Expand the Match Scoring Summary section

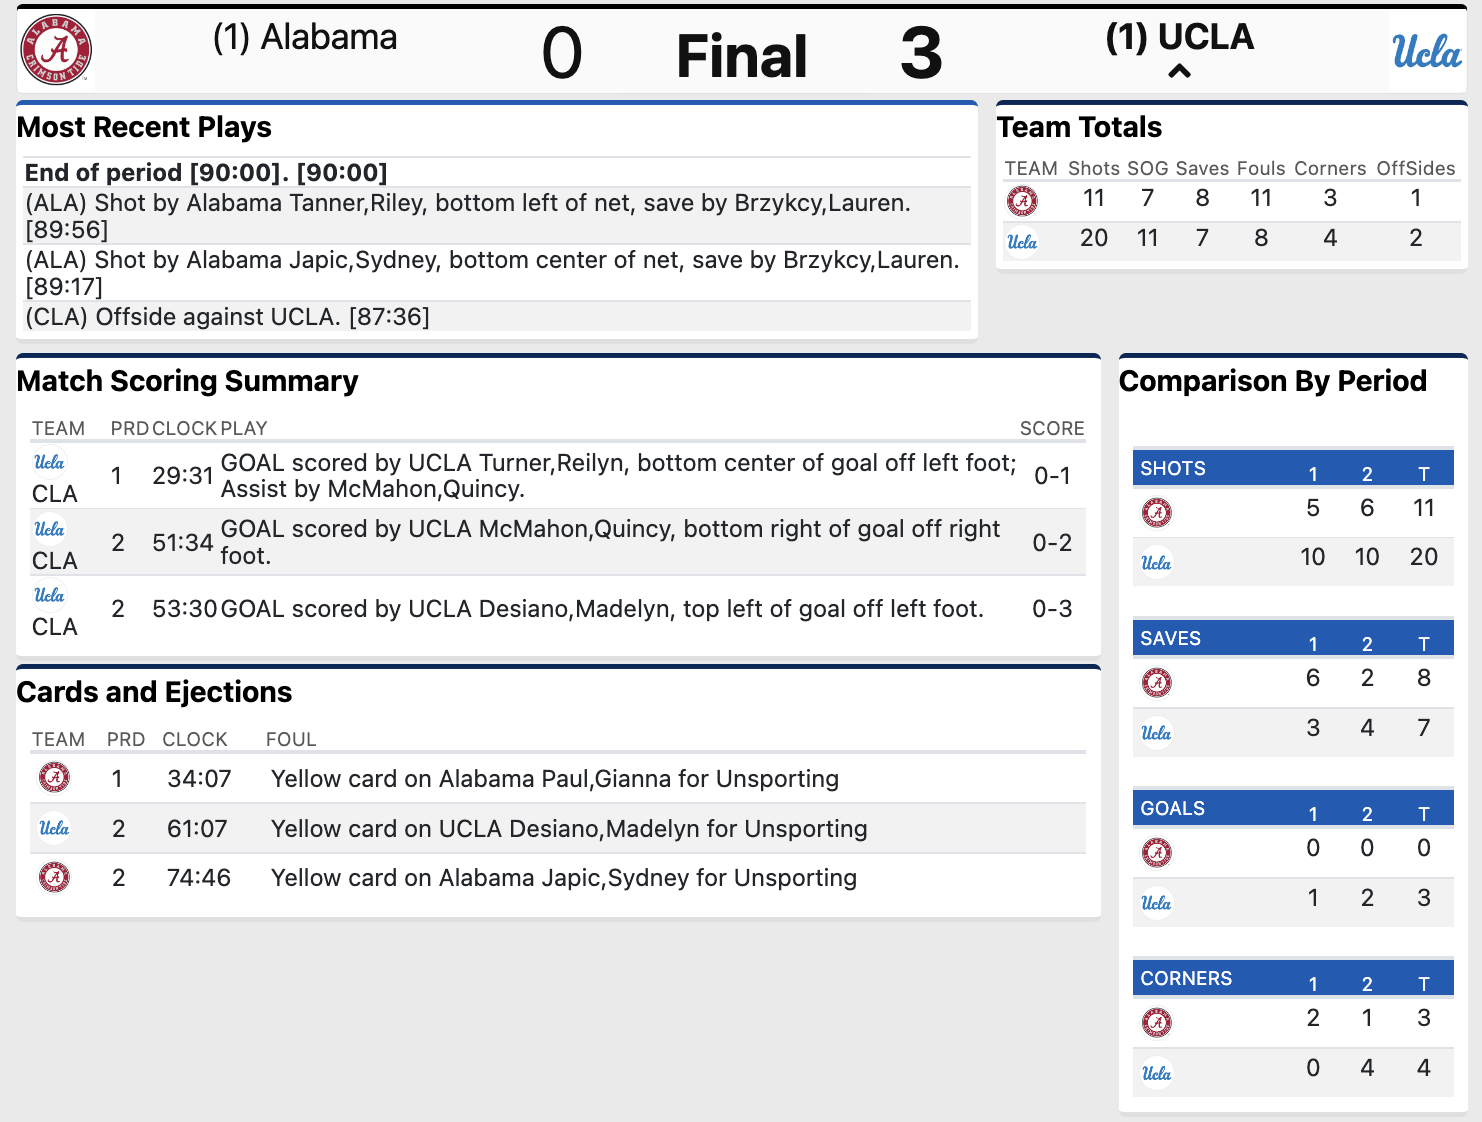tap(187, 381)
